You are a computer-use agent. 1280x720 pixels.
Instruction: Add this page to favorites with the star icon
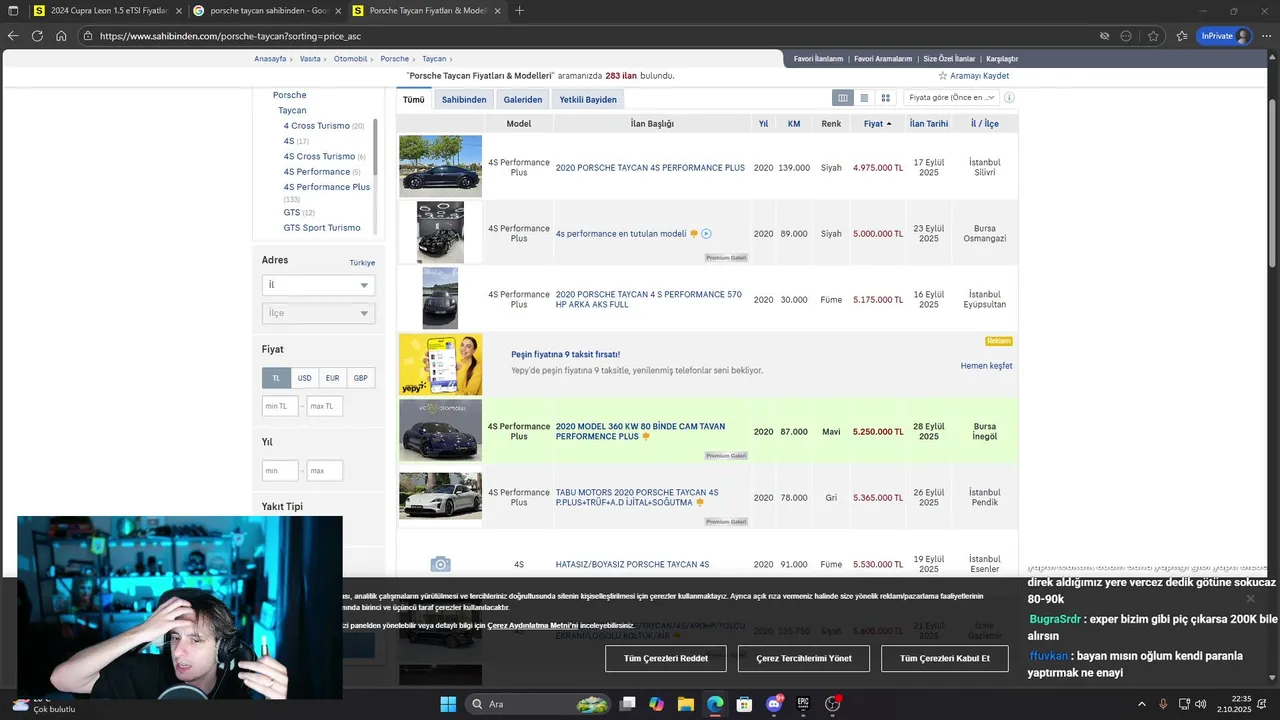(x=1153, y=36)
